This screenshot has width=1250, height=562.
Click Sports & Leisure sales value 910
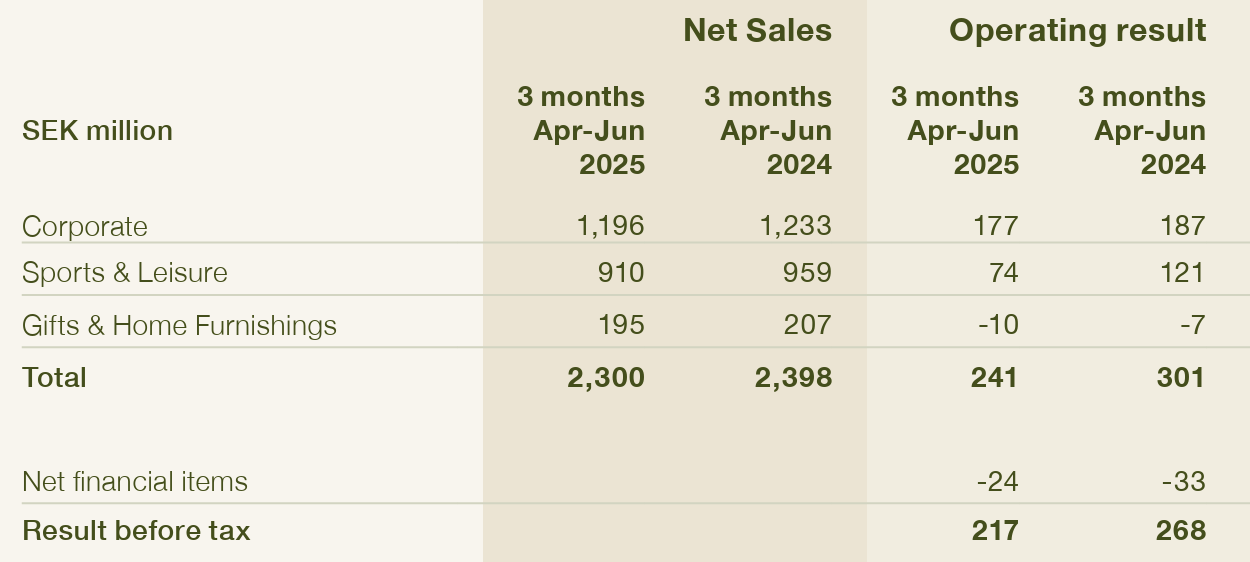[x=620, y=272]
